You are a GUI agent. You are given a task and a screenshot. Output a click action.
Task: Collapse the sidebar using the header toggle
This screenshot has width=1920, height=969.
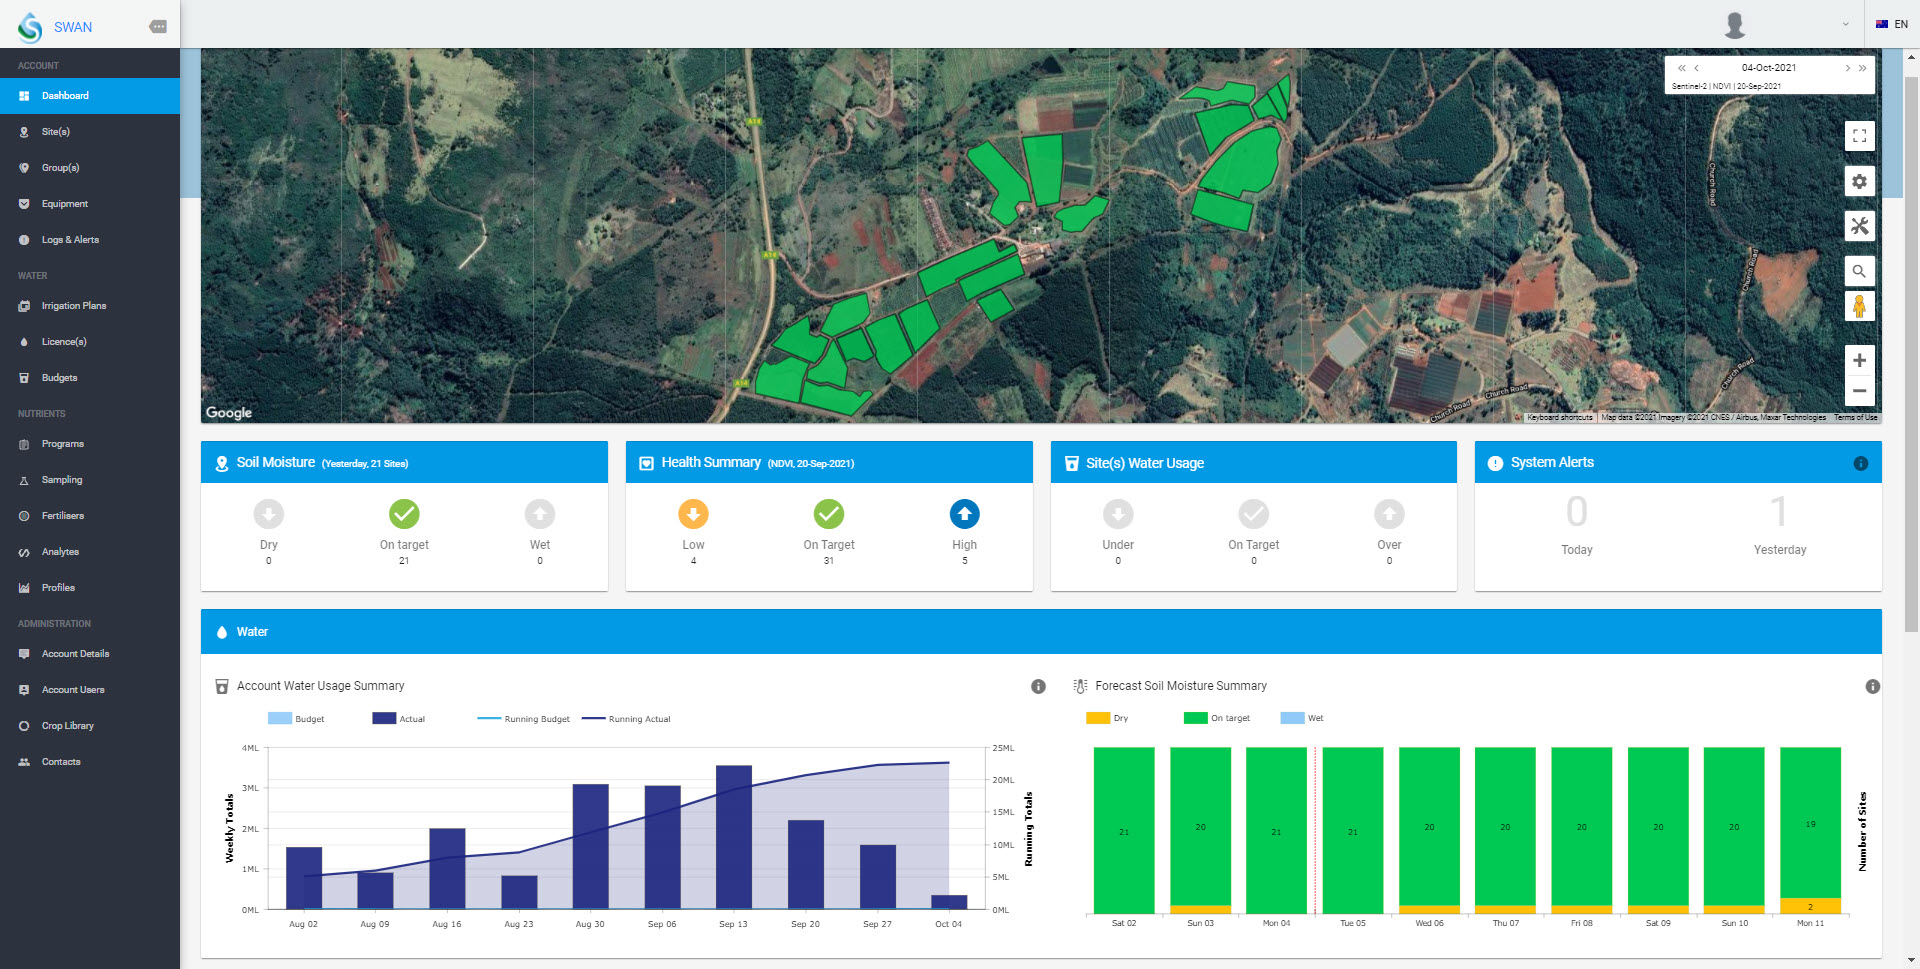(x=158, y=27)
